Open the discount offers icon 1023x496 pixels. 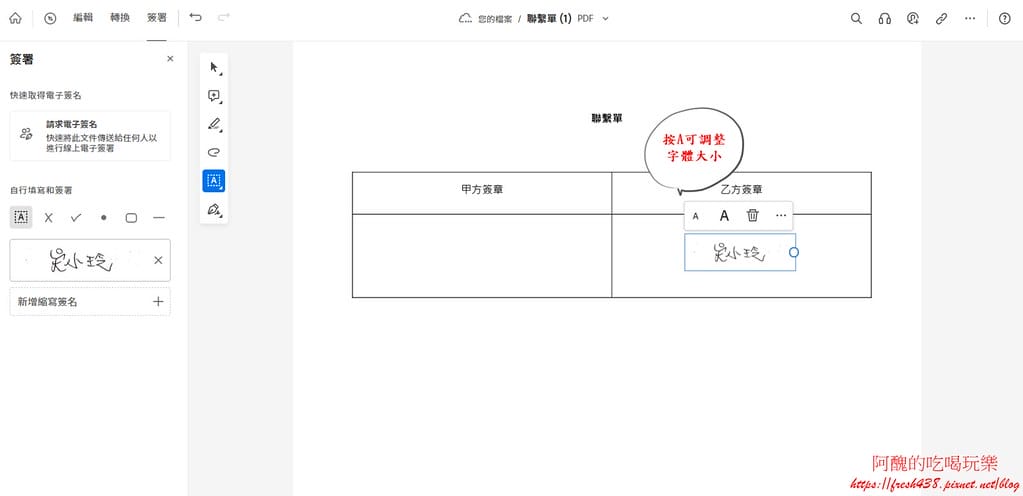coord(50,18)
